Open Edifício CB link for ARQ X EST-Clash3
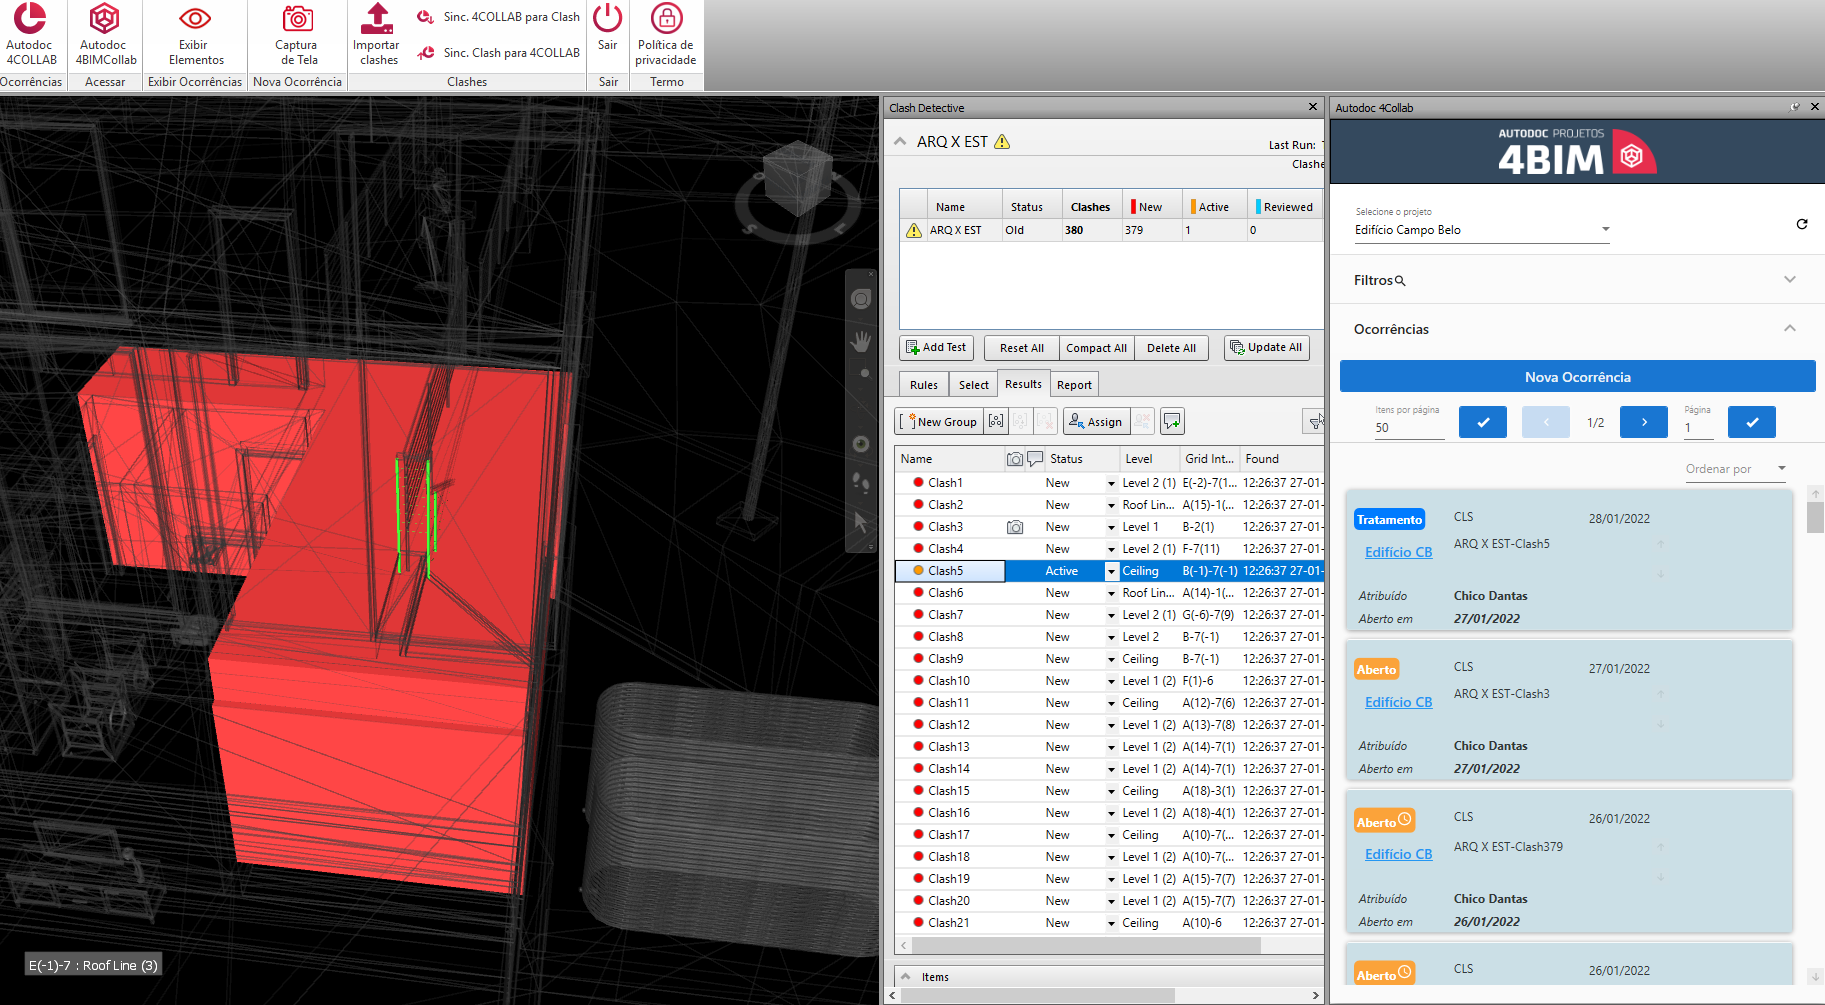 click(1398, 702)
